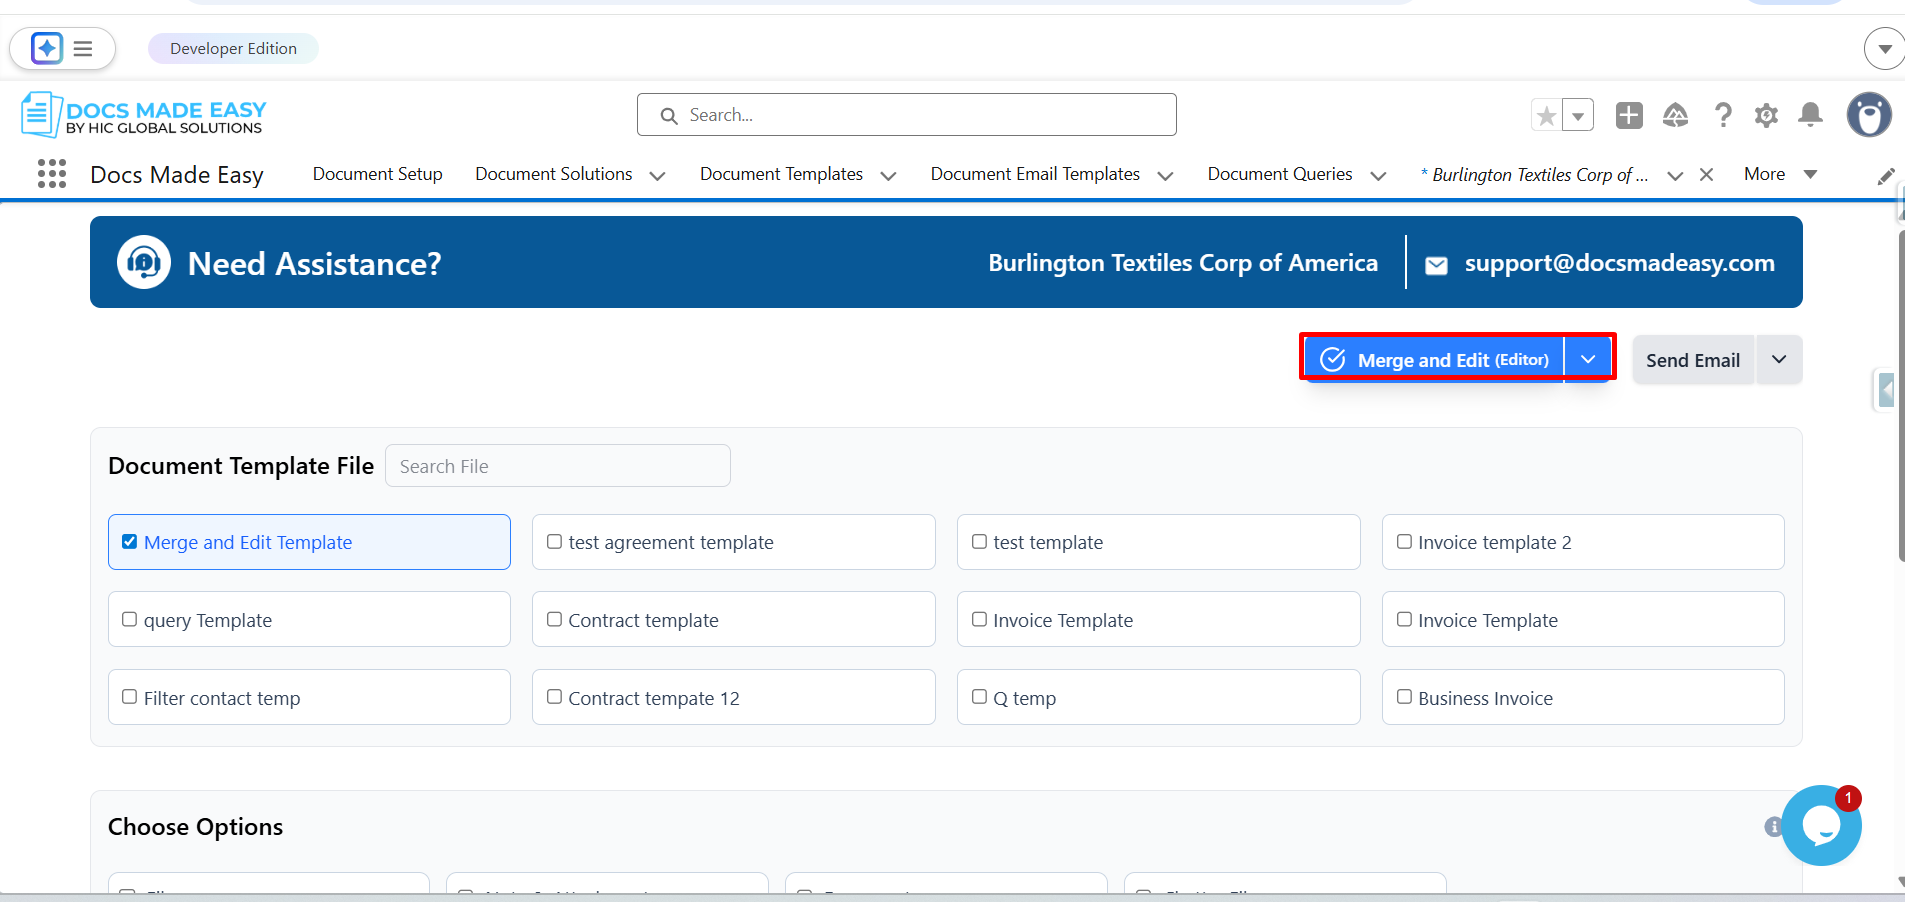
Task: Switch to the Document Setup tab
Action: click(x=377, y=174)
